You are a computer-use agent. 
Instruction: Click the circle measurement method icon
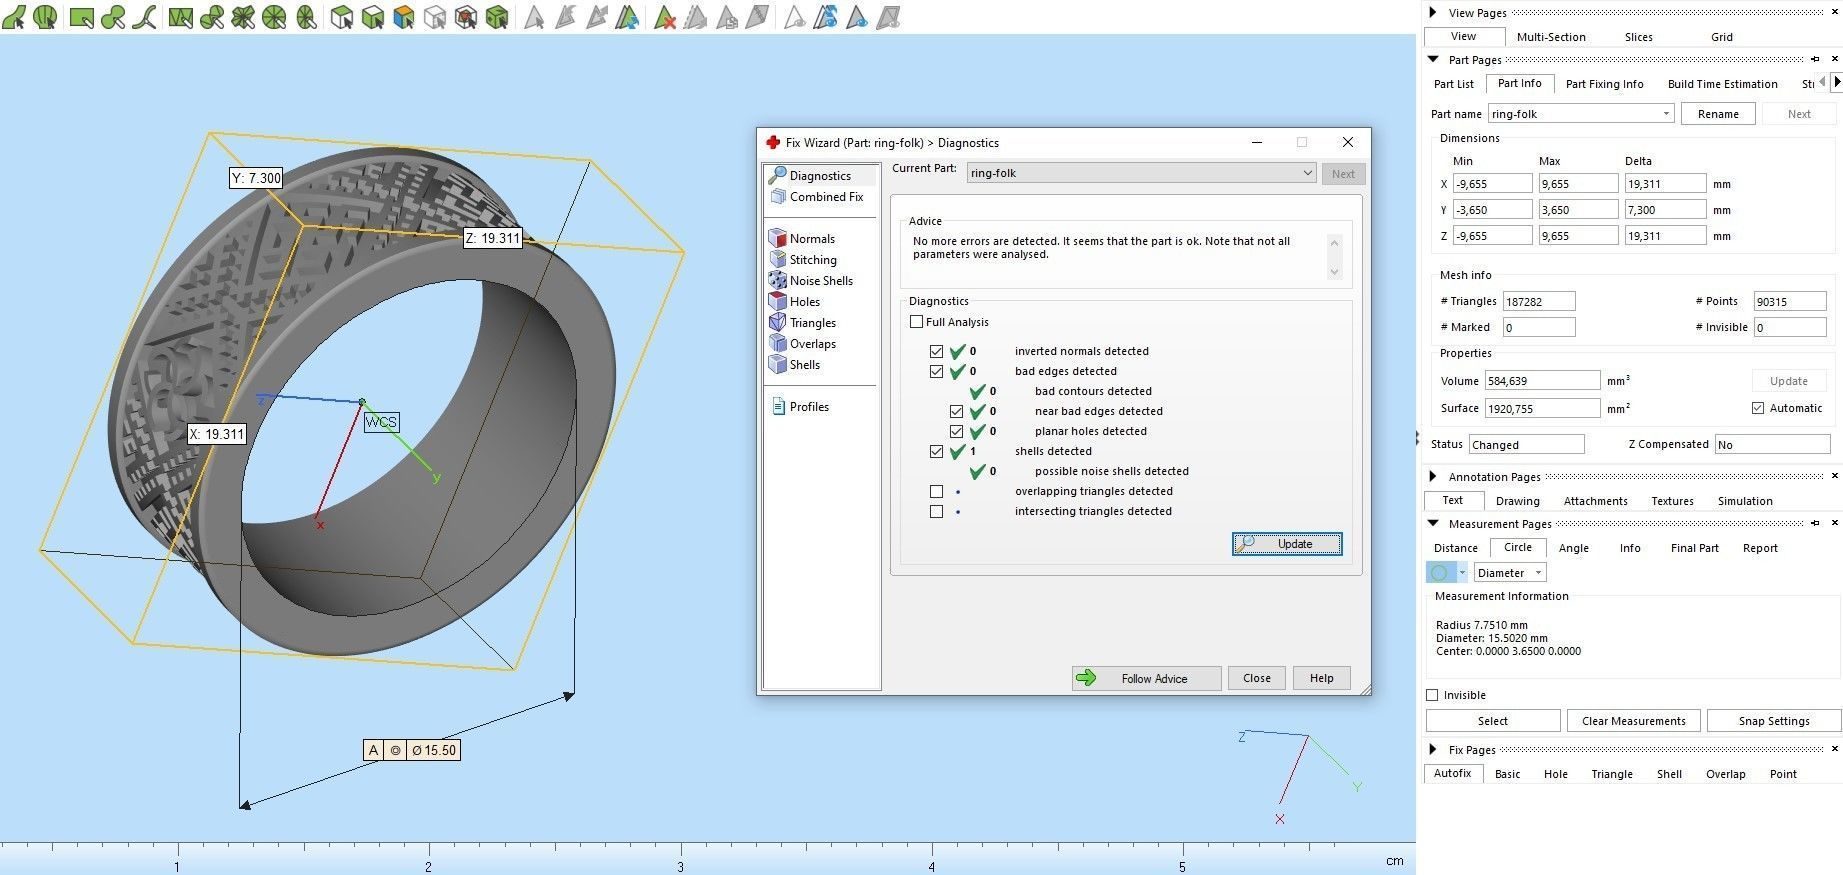[x=1440, y=573]
